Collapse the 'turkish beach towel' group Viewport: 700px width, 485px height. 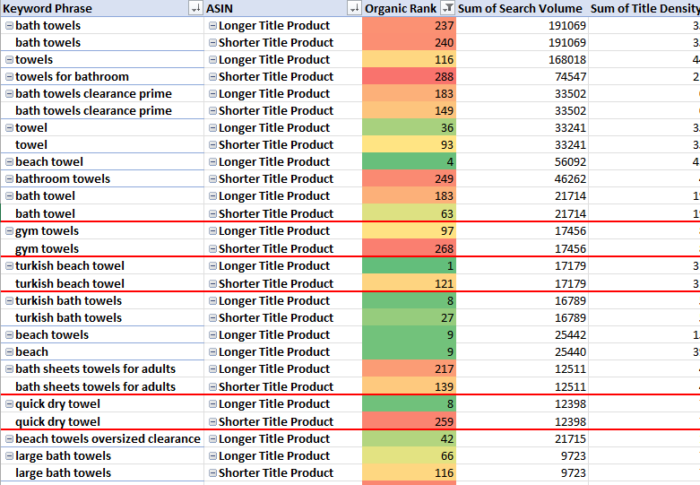tap(9, 266)
